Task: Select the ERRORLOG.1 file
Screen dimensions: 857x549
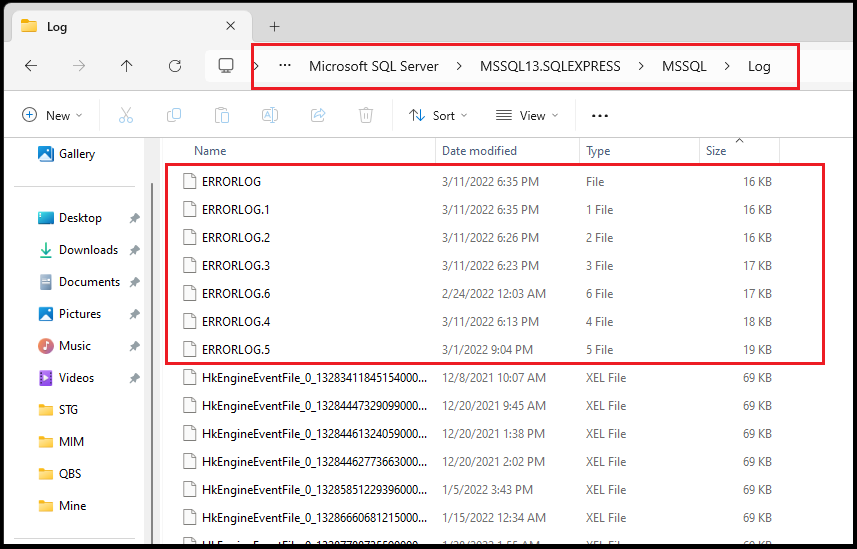Action: tap(236, 210)
